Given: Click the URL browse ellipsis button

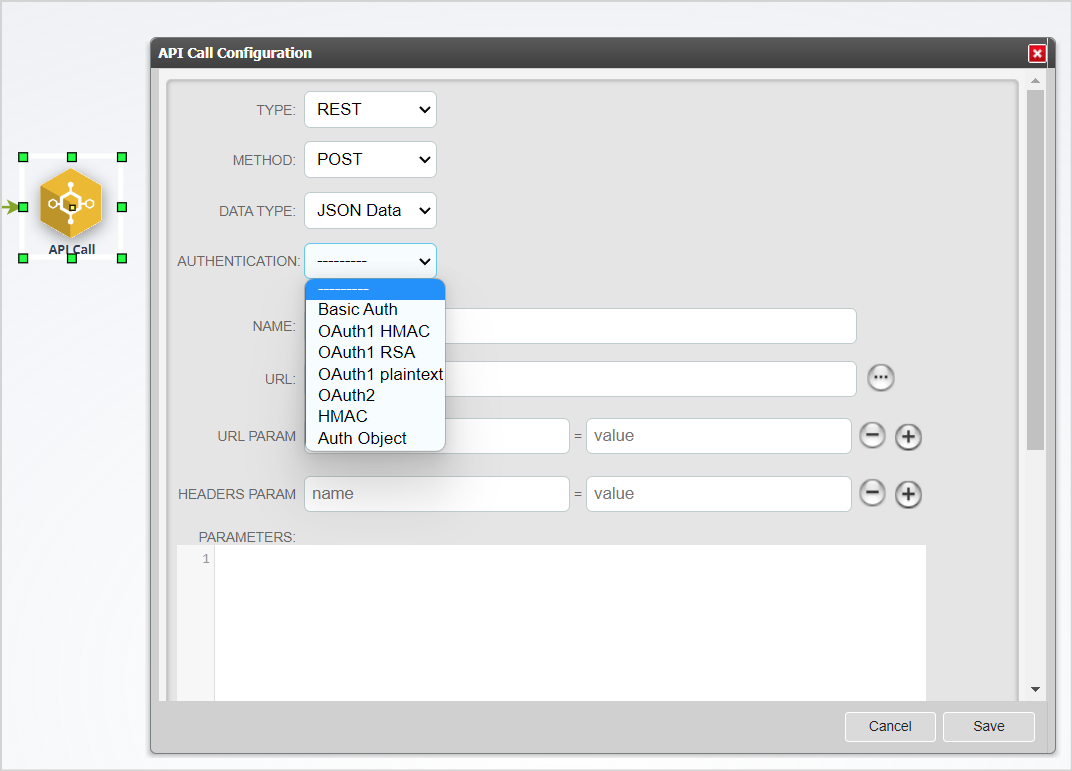Looking at the screenshot, I should coord(881,377).
